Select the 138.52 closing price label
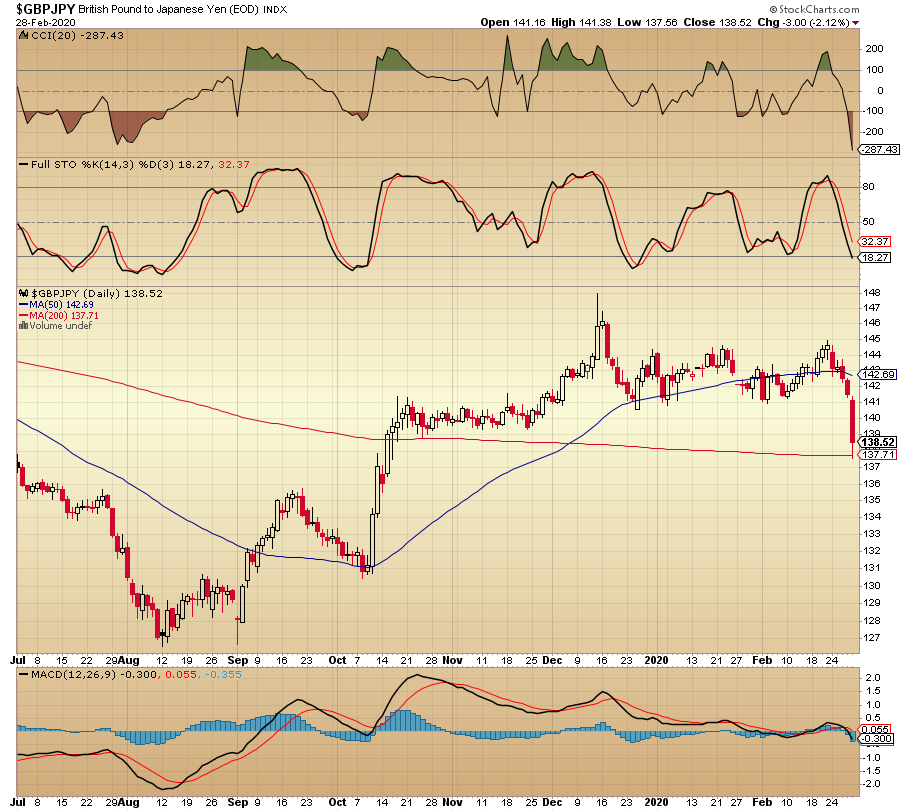 [877, 442]
